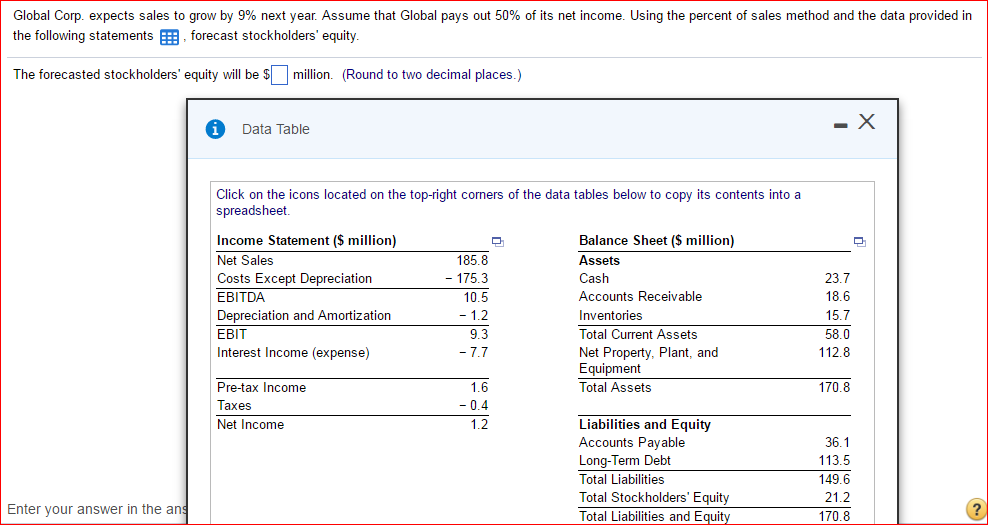
Task: Click the blue info icon beside Data Table
Action: 213,129
